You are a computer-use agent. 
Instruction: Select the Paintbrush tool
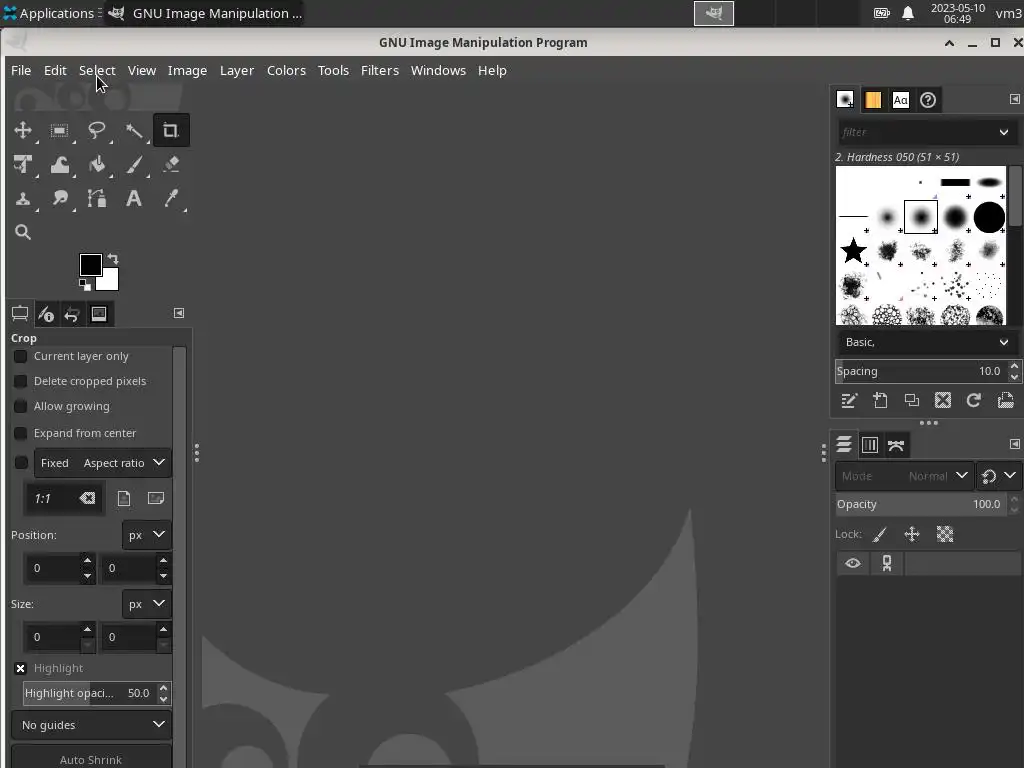click(134, 164)
